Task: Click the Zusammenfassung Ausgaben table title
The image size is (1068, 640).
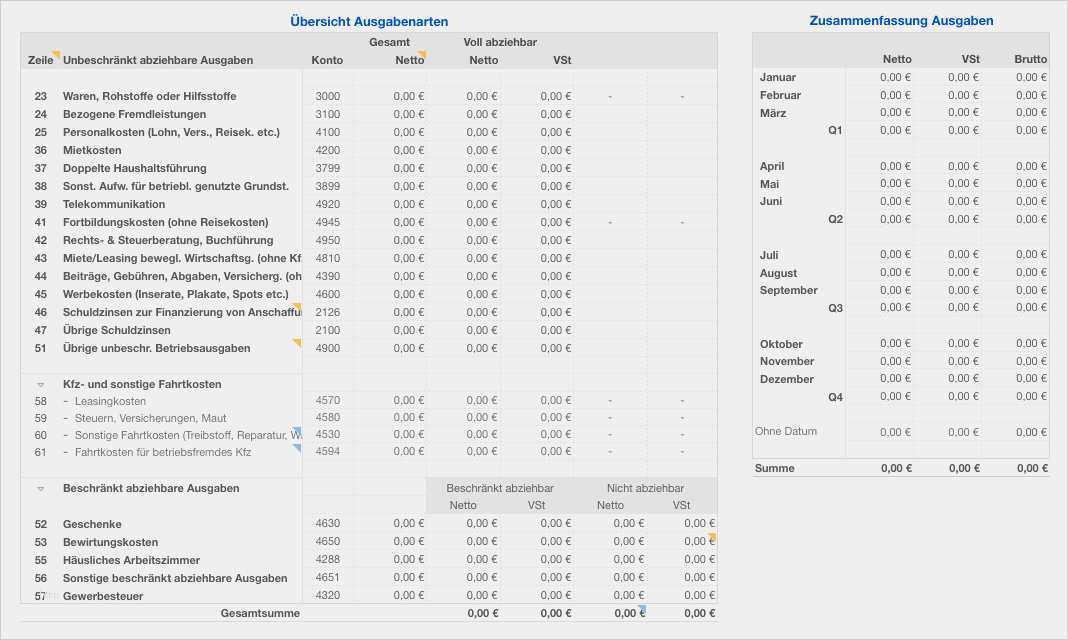Action: tap(901, 21)
